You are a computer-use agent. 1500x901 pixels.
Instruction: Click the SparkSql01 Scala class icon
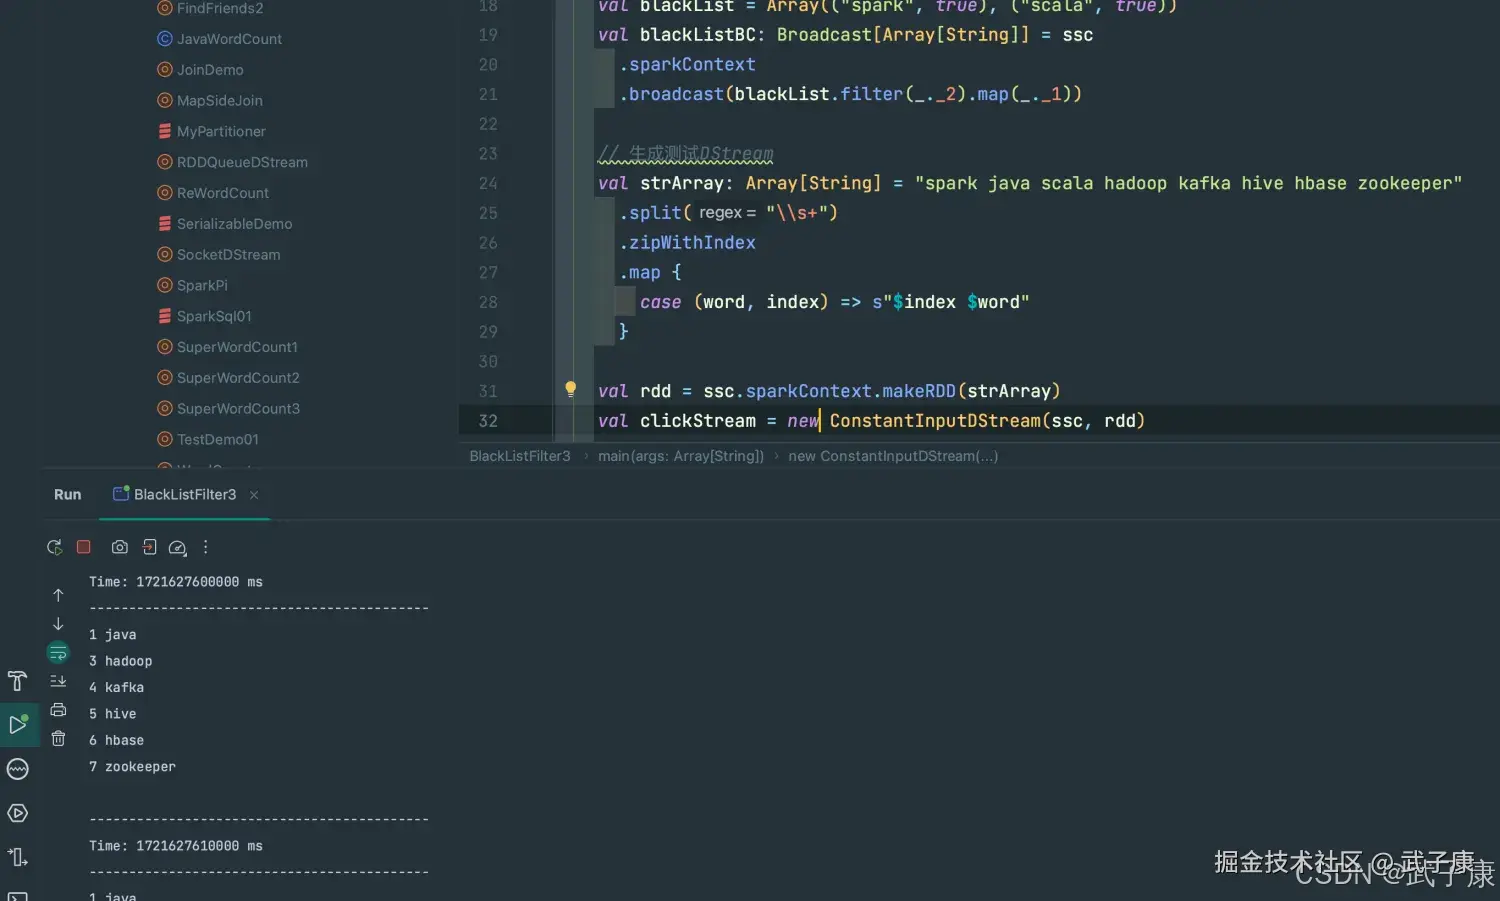tap(165, 317)
